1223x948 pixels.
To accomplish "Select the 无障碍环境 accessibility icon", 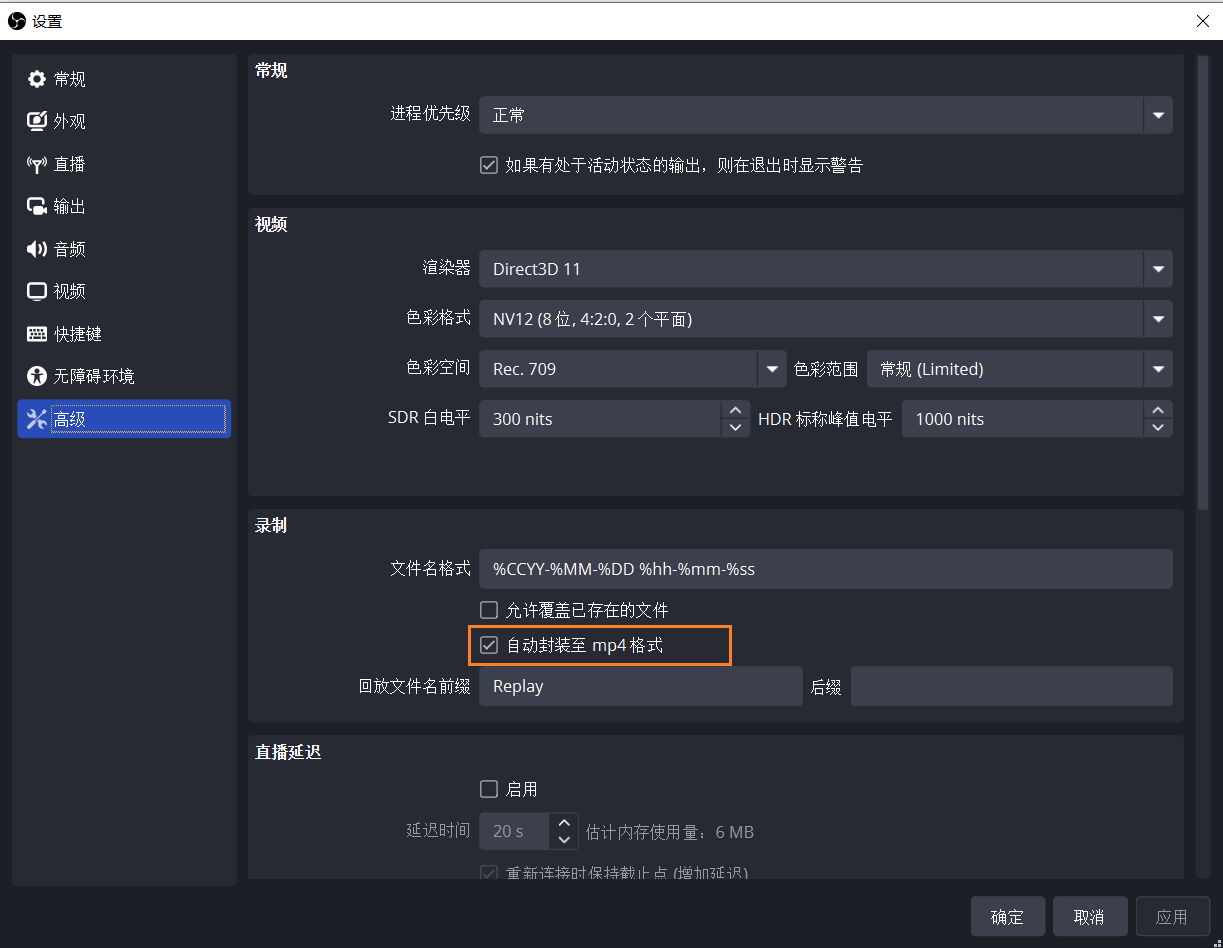I will click(37, 376).
